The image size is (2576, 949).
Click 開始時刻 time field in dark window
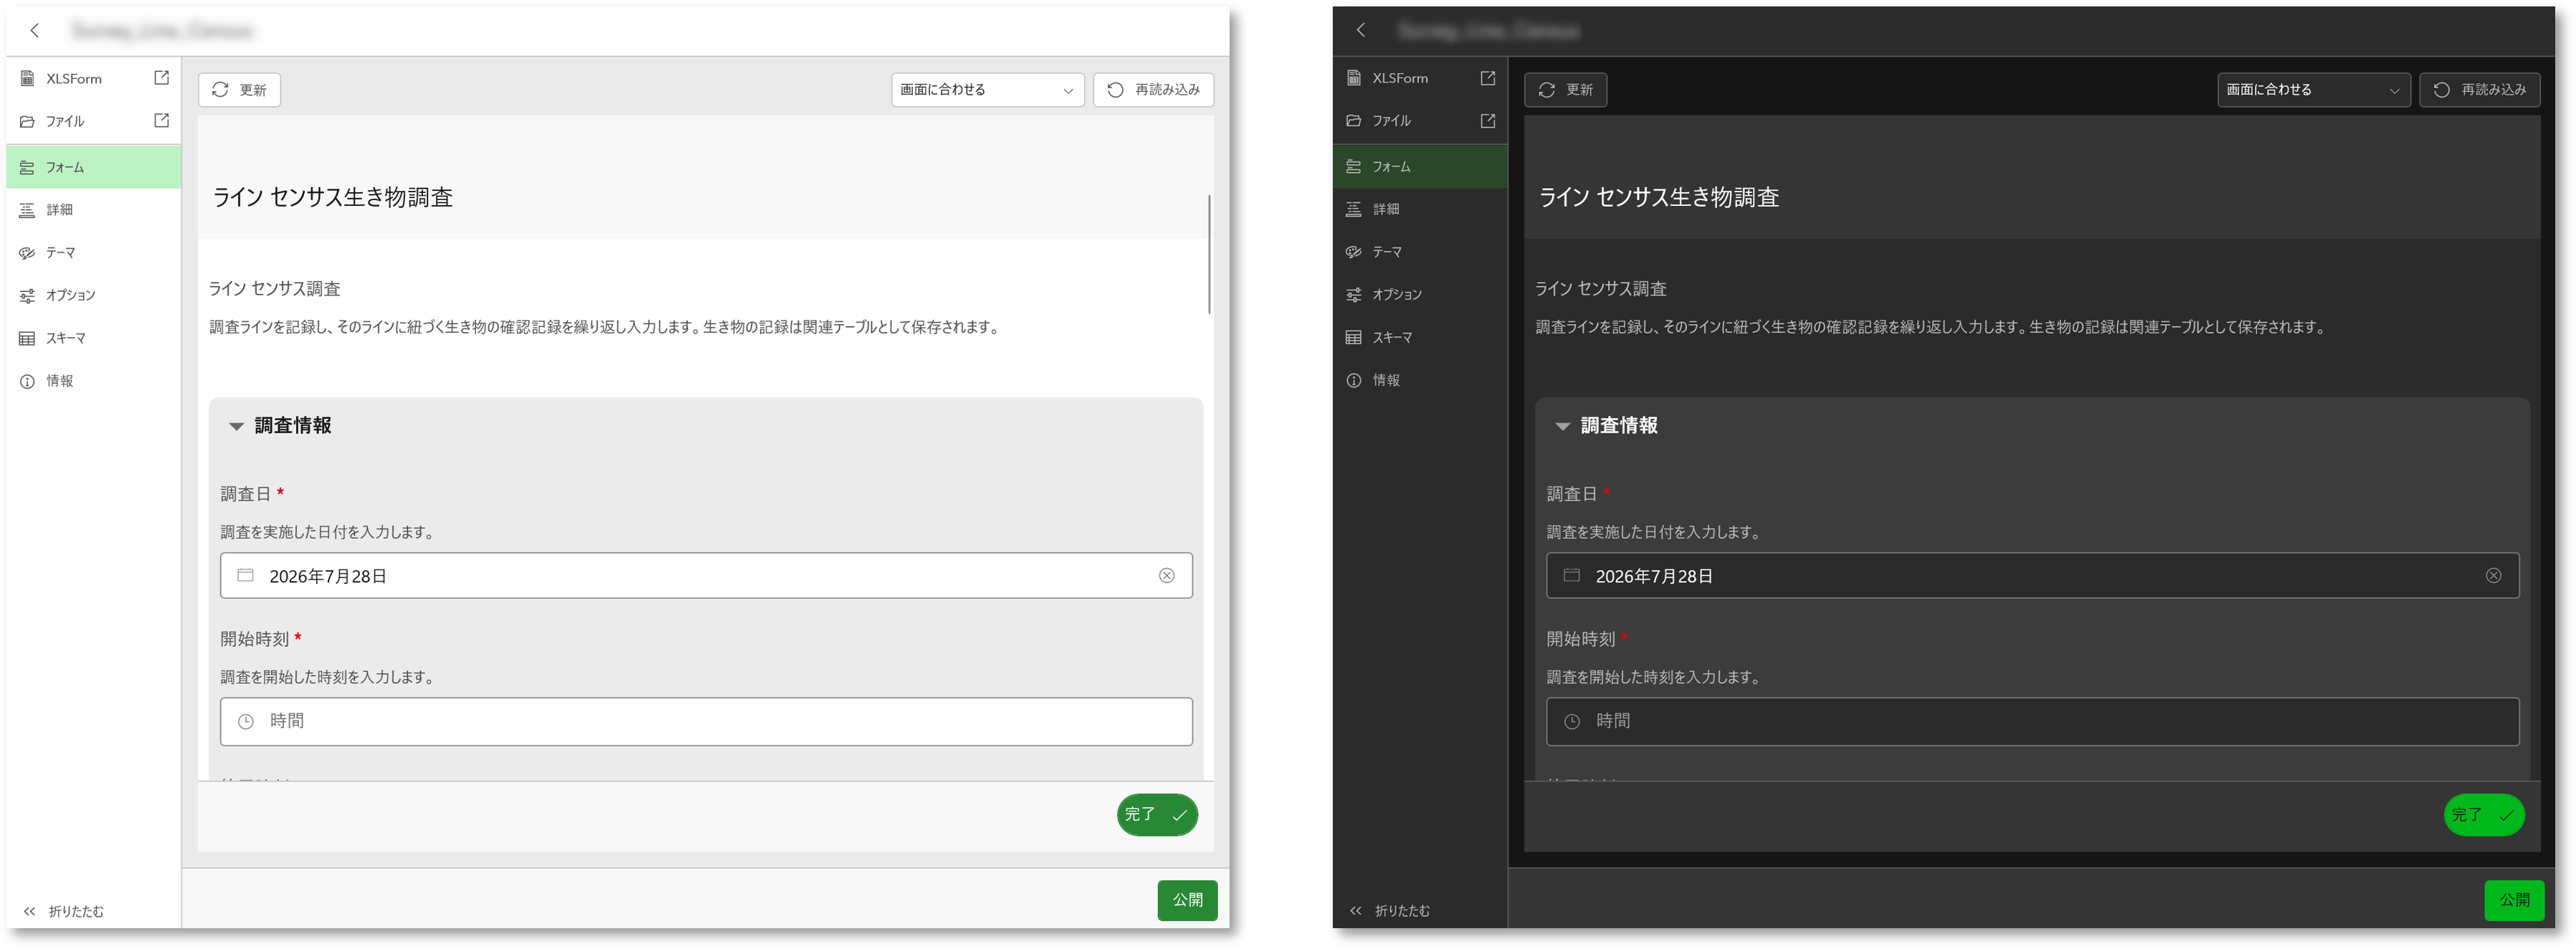pyautogui.click(x=2032, y=721)
